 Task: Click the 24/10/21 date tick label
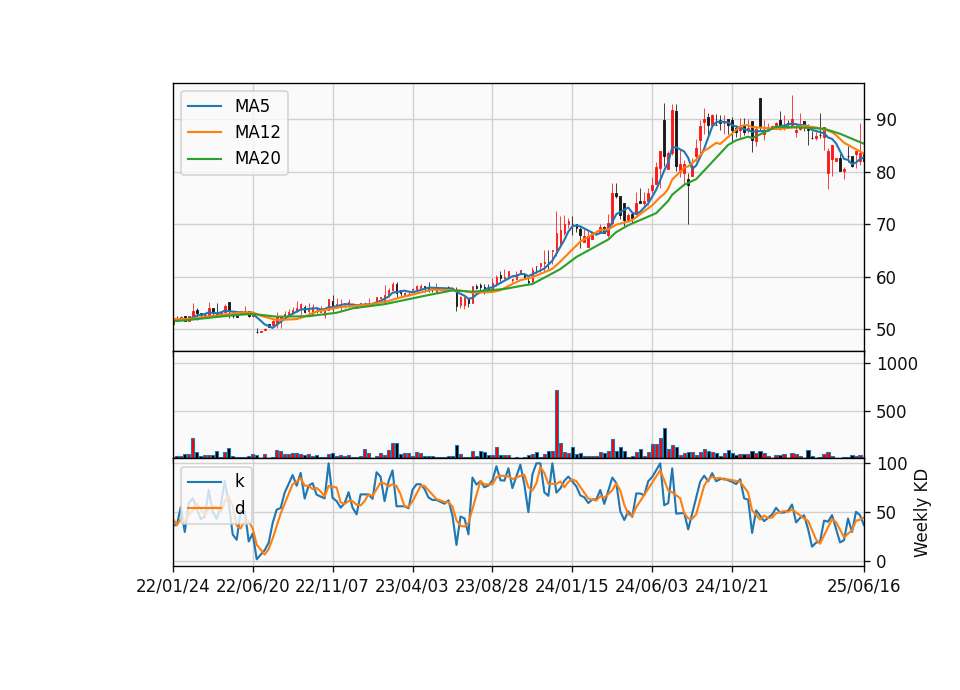(x=732, y=587)
